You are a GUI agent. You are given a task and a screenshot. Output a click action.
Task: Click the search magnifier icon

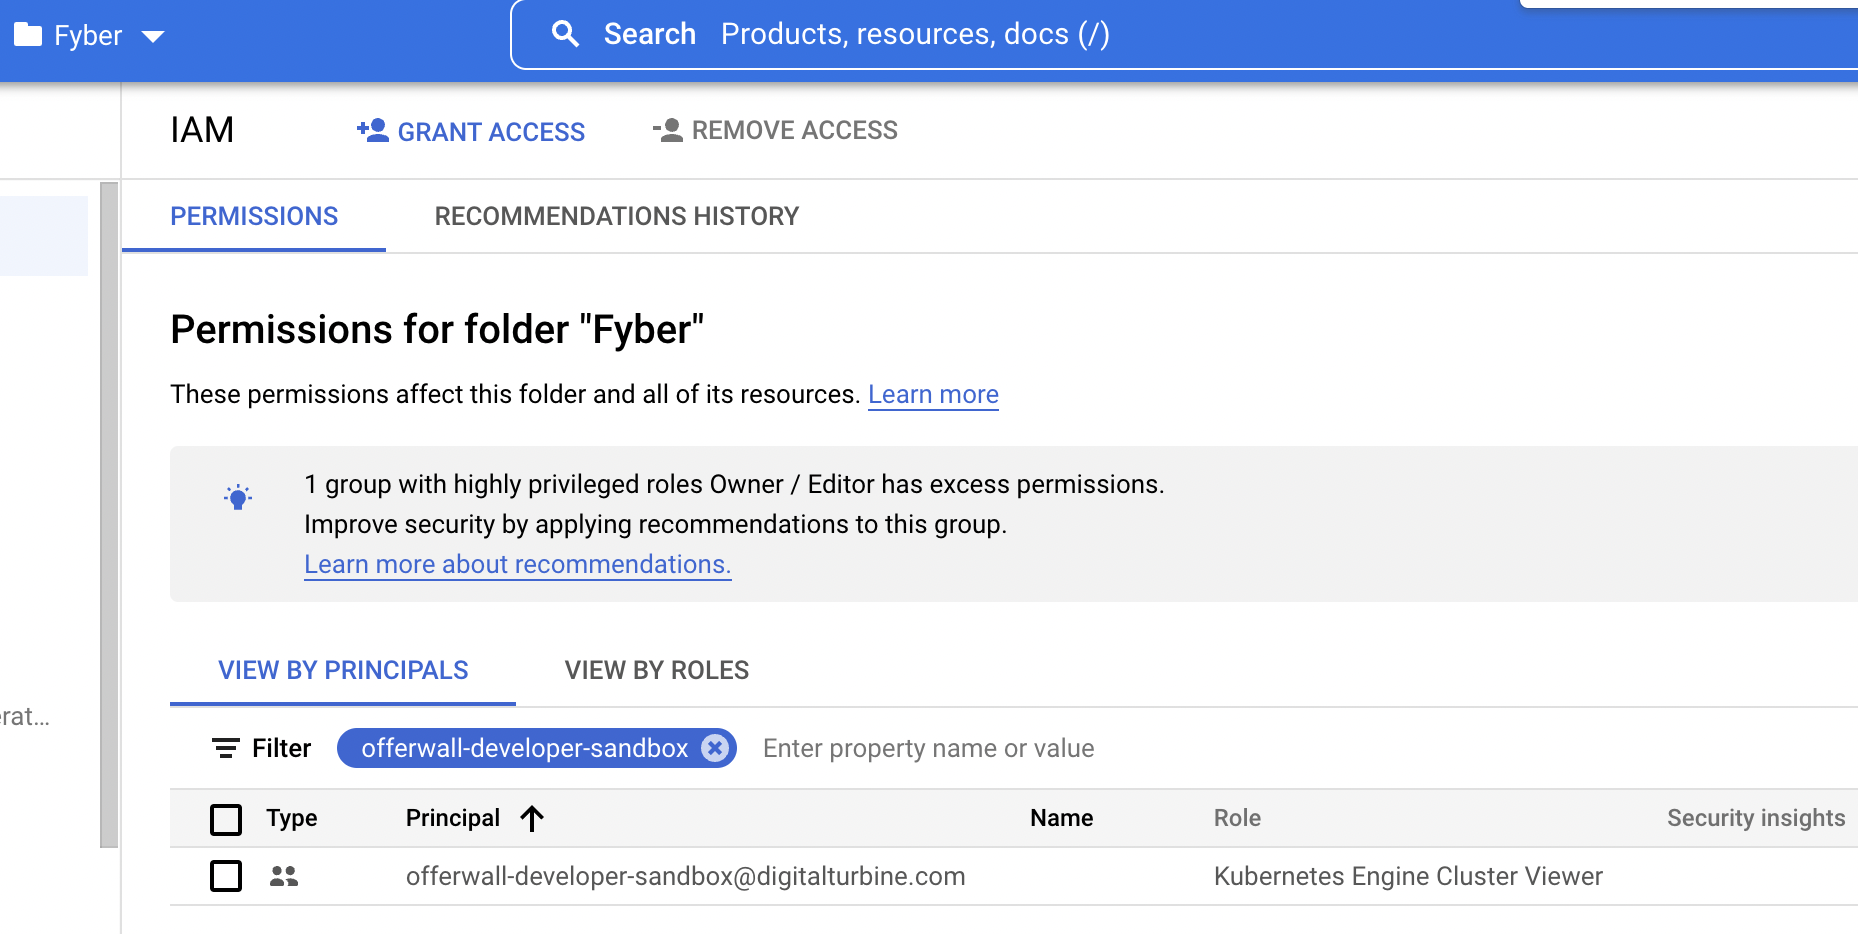click(x=565, y=34)
